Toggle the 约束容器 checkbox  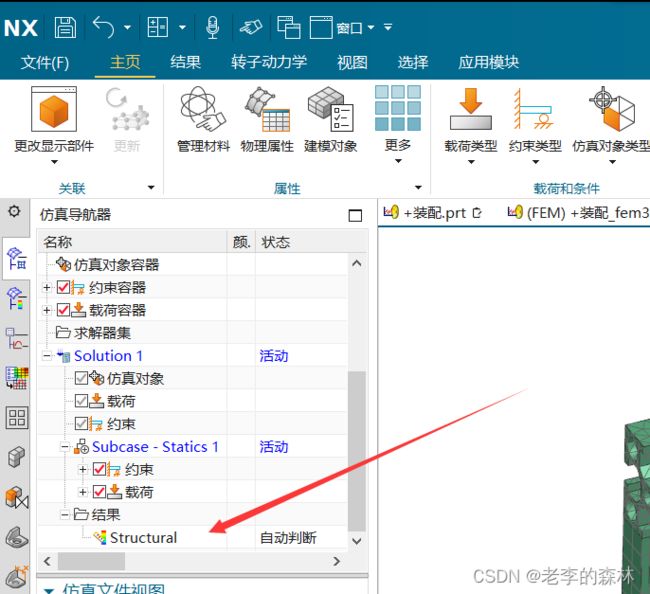(63, 287)
